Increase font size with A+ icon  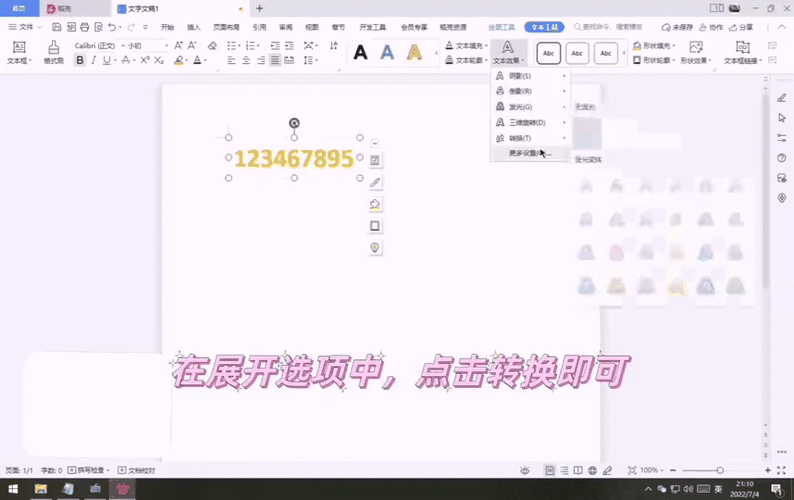(178, 46)
